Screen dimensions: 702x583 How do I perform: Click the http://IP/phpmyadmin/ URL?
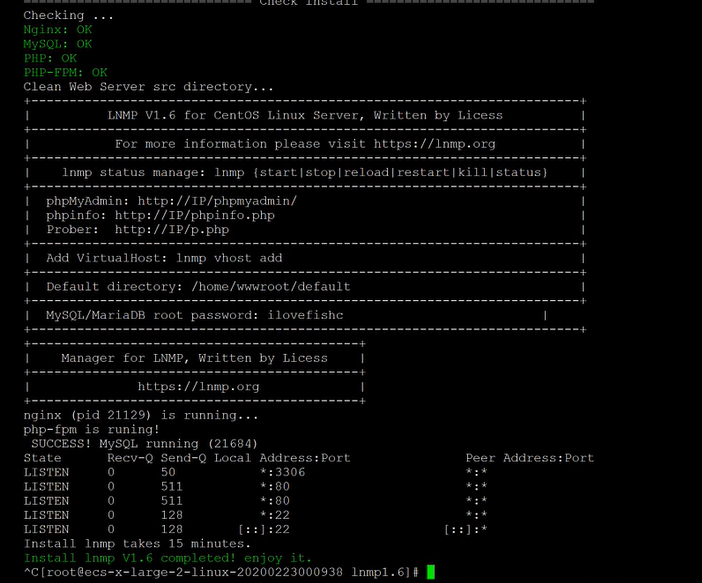tap(217, 201)
